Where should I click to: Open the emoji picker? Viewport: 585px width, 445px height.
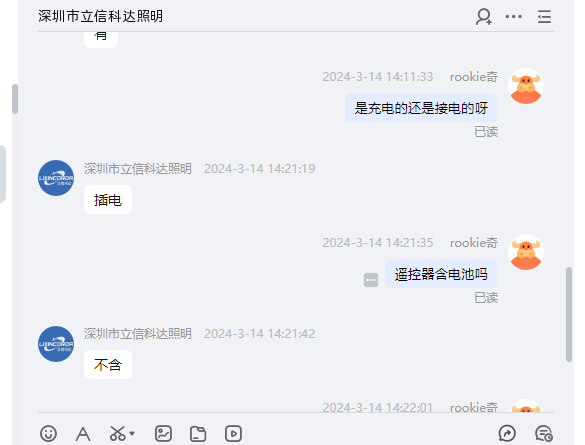[49, 433]
